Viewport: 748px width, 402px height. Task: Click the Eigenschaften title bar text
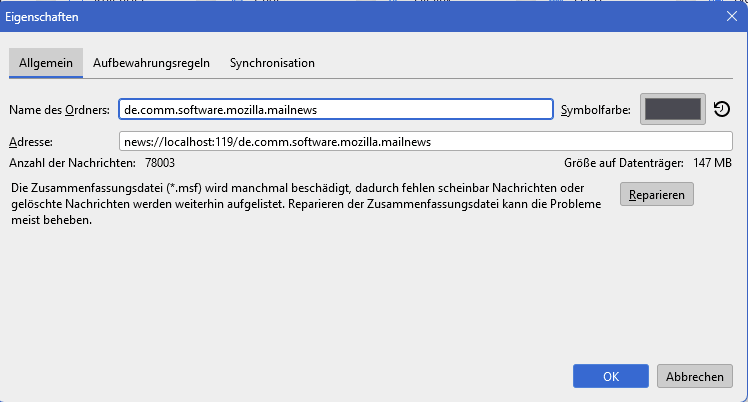click(42, 17)
